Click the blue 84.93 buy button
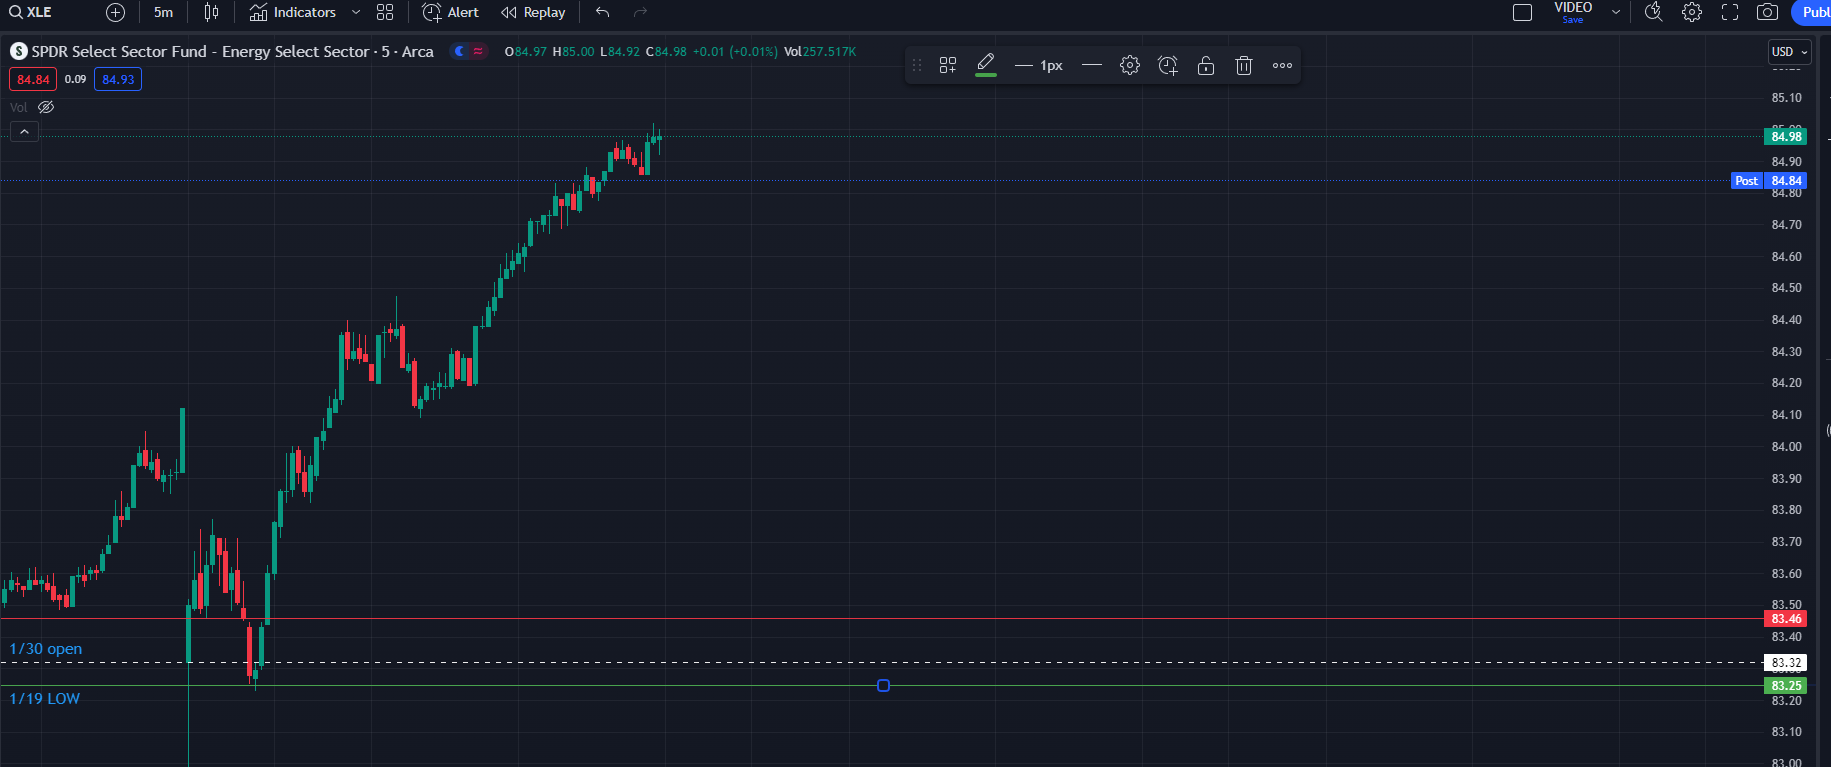This screenshot has height=767, width=1831. (x=118, y=79)
